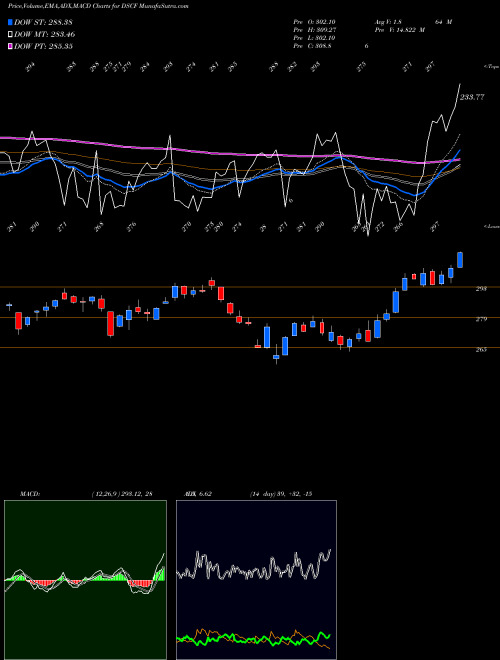
Task: Click the magenta DOW PT legend swatch
Action: point(10,46)
